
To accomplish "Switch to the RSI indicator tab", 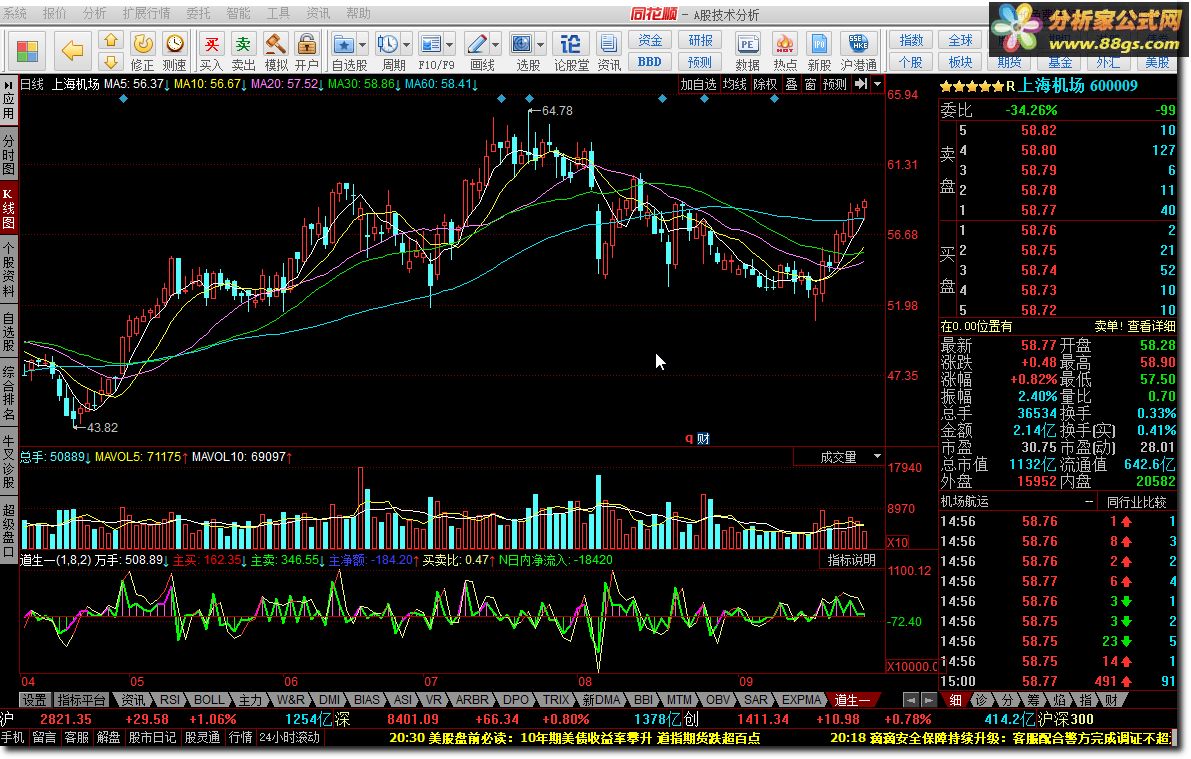I will (170, 700).
